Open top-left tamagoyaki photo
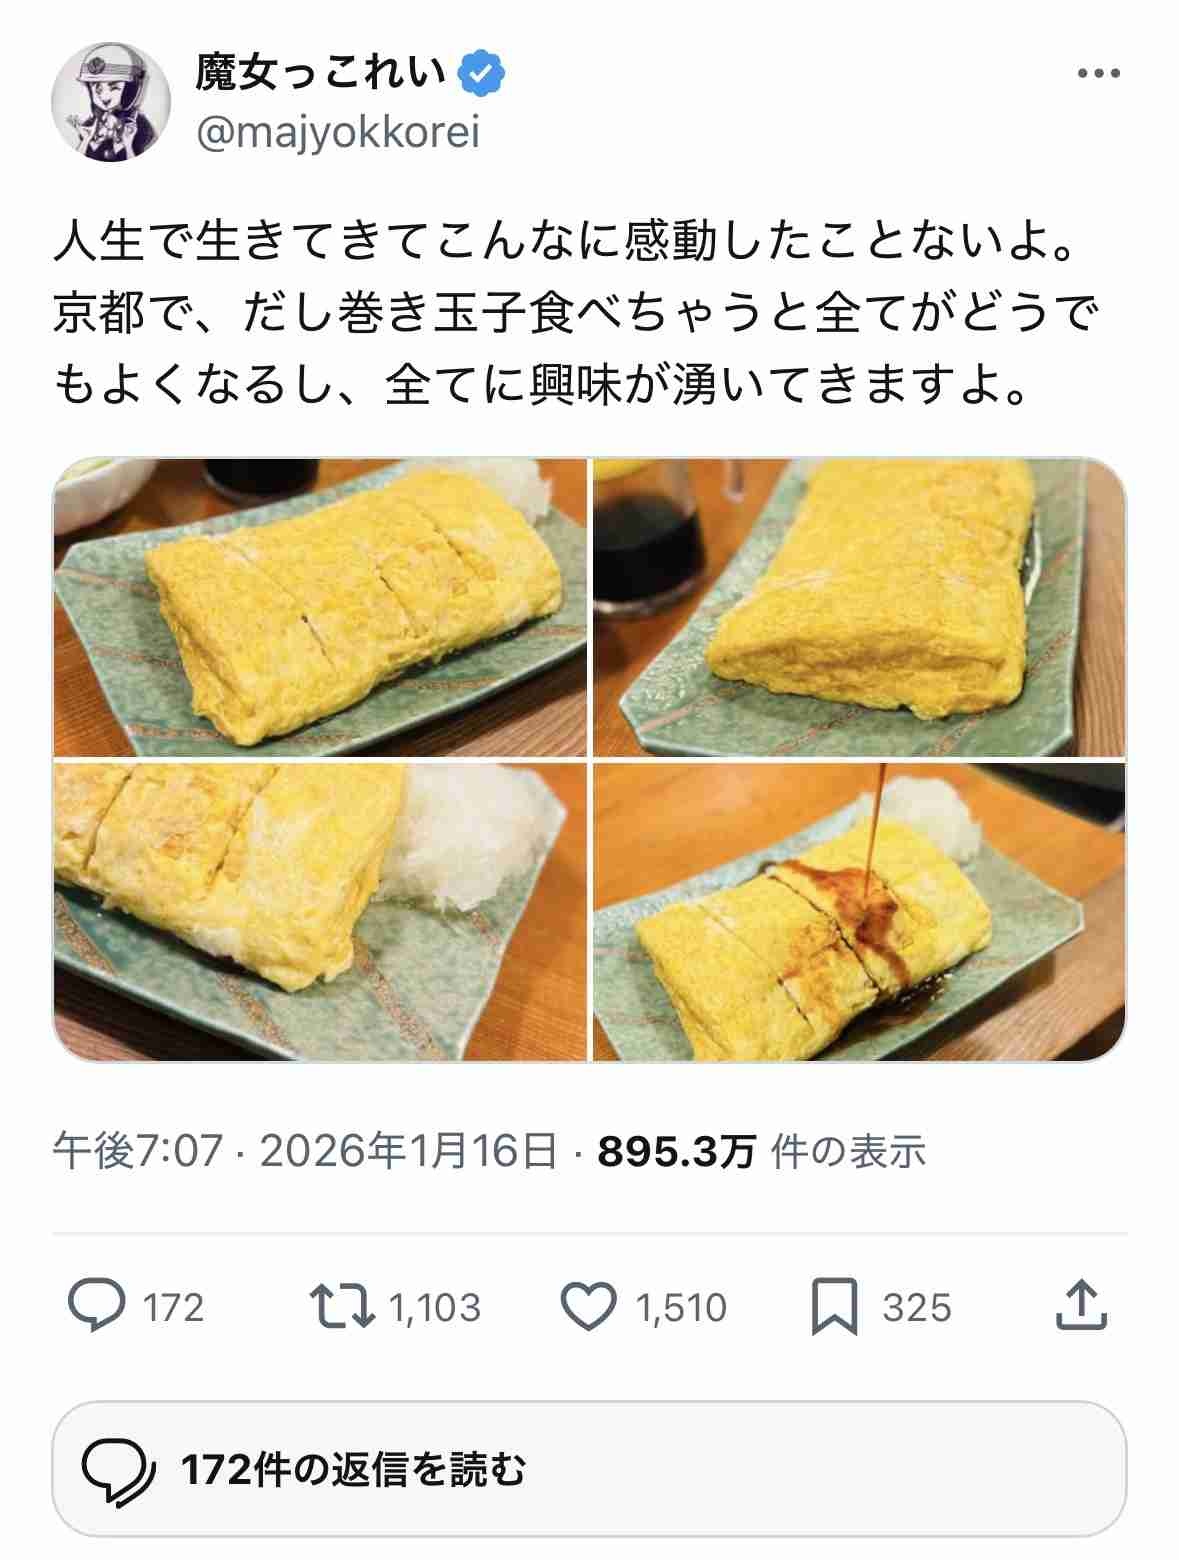 [x=320, y=607]
